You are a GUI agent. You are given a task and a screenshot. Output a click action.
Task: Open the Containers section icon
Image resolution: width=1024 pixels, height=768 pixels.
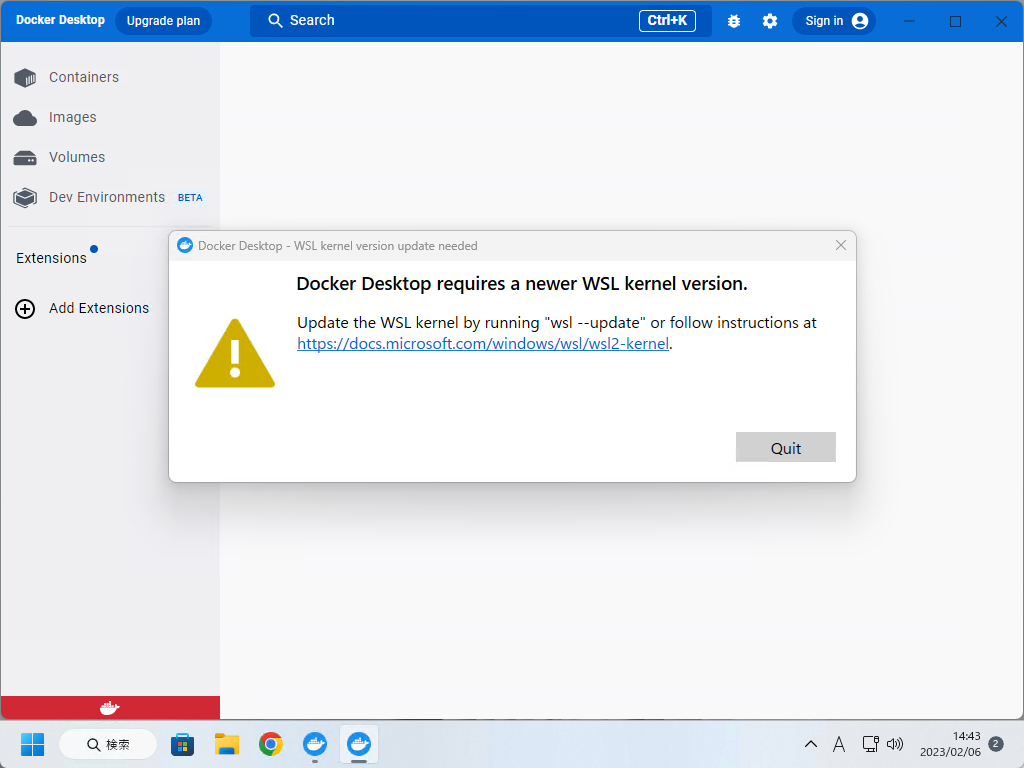(25, 78)
